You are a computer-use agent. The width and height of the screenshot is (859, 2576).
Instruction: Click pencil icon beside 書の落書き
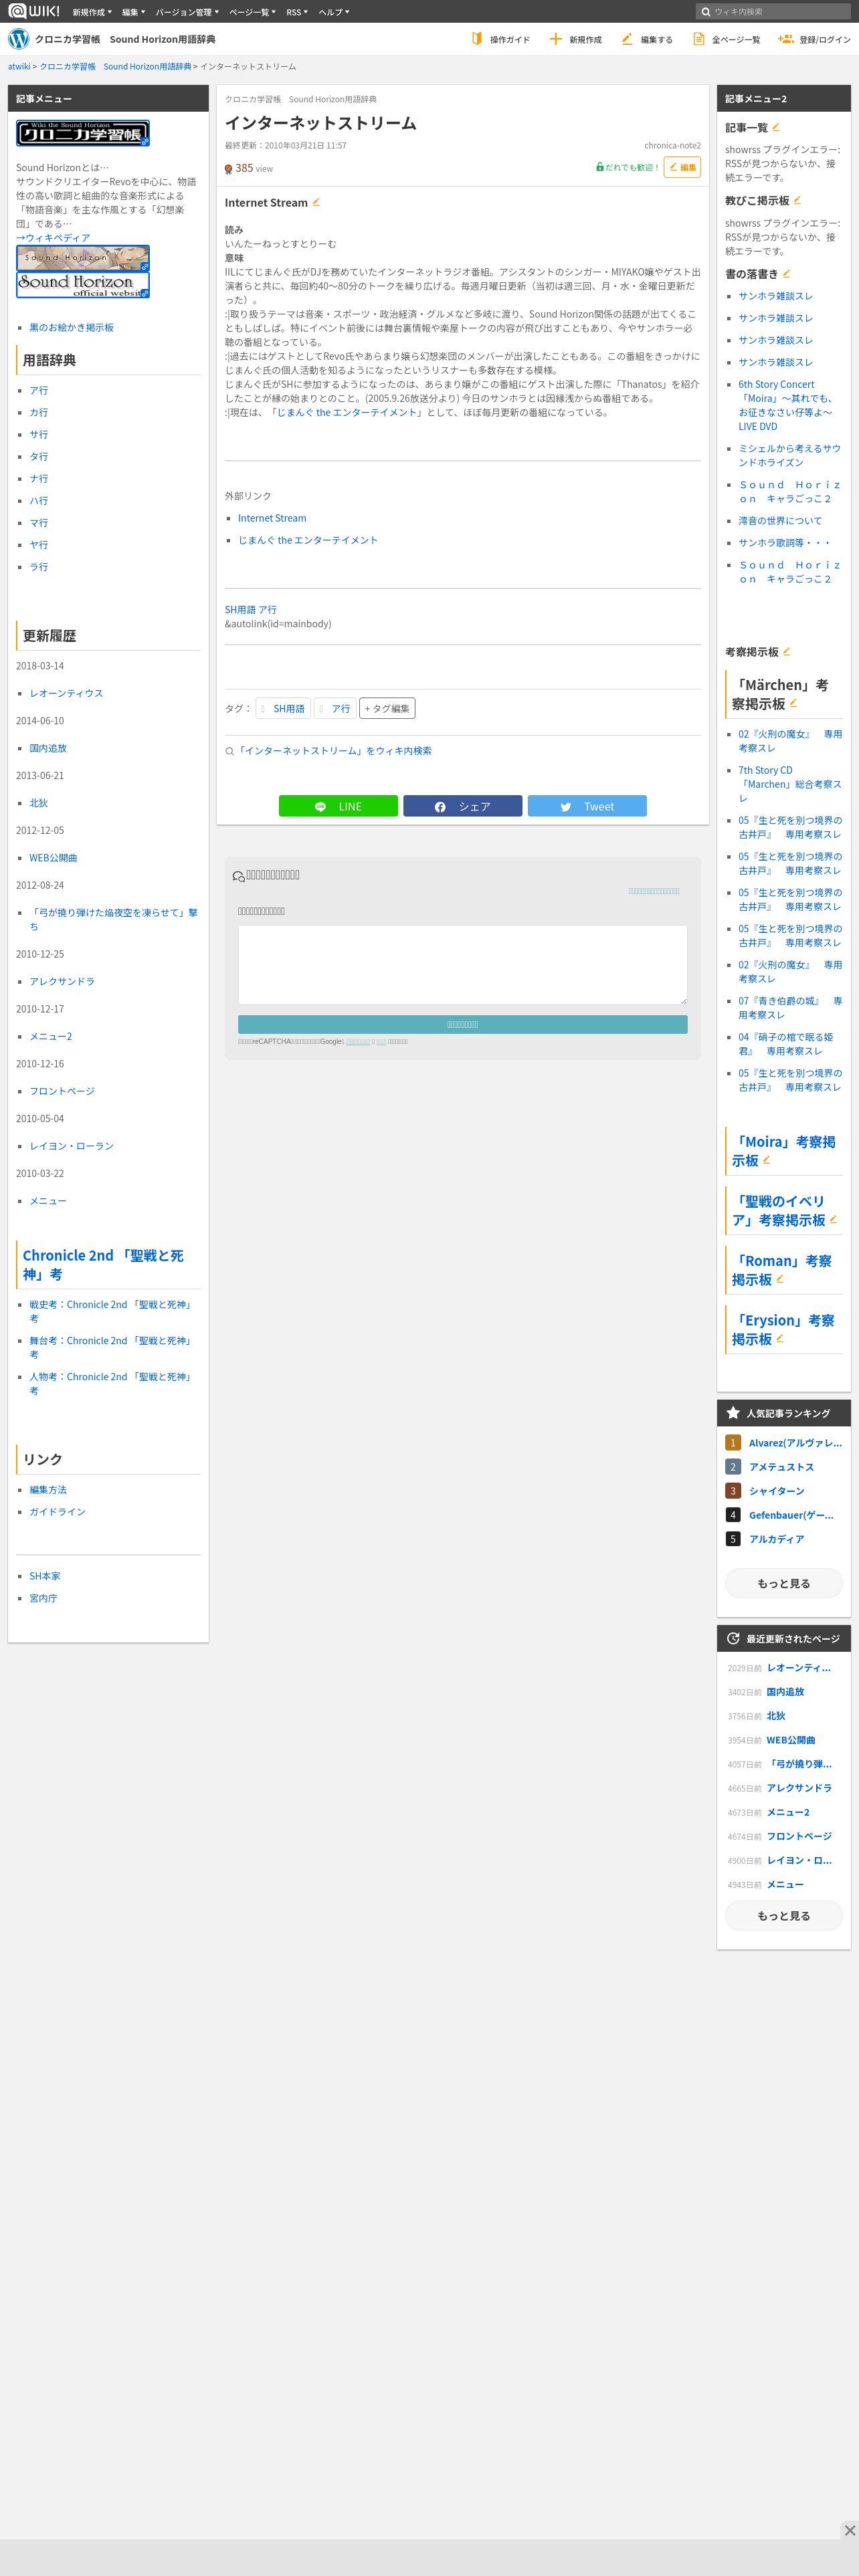click(x=787, y=273)
